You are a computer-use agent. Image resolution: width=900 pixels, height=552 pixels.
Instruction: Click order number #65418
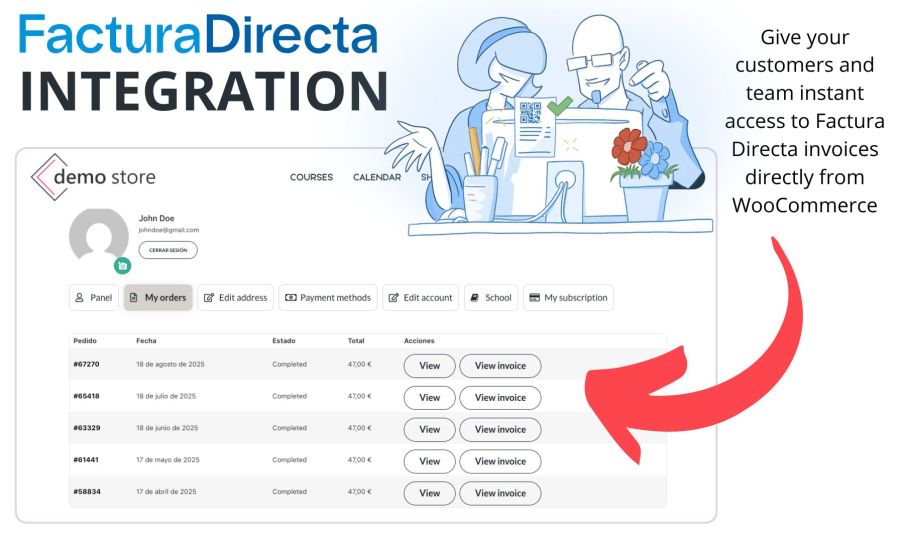coord(86,396)
